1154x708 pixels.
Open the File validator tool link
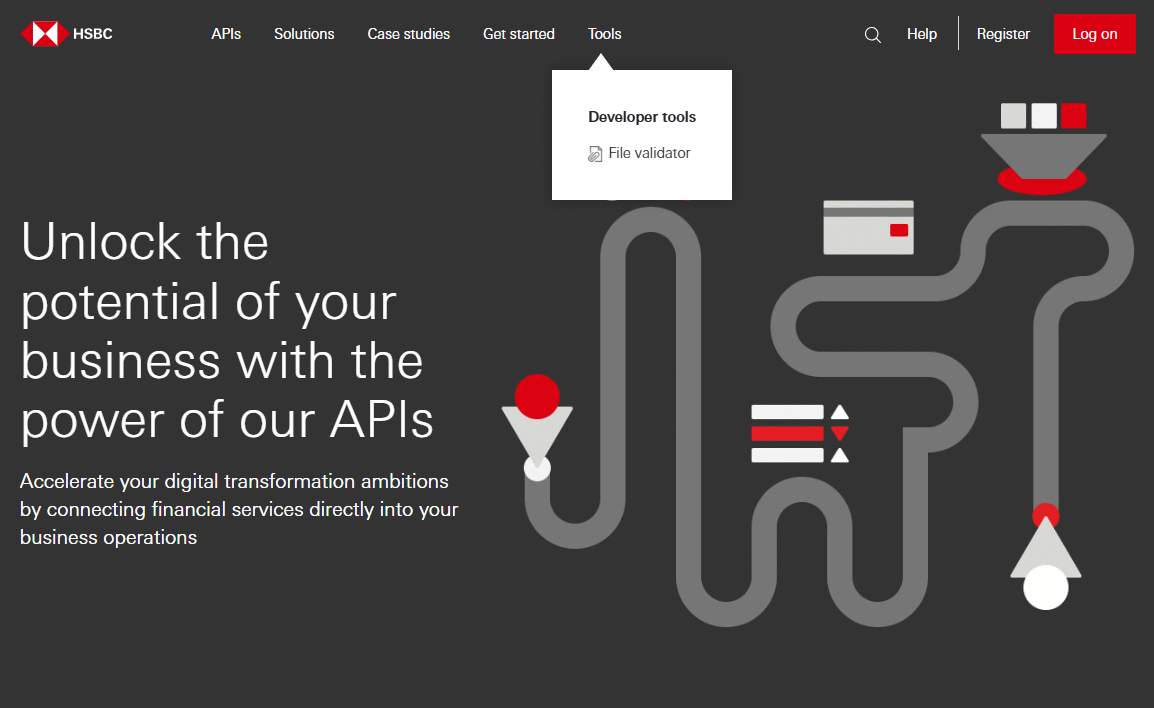tap(649, 153)
